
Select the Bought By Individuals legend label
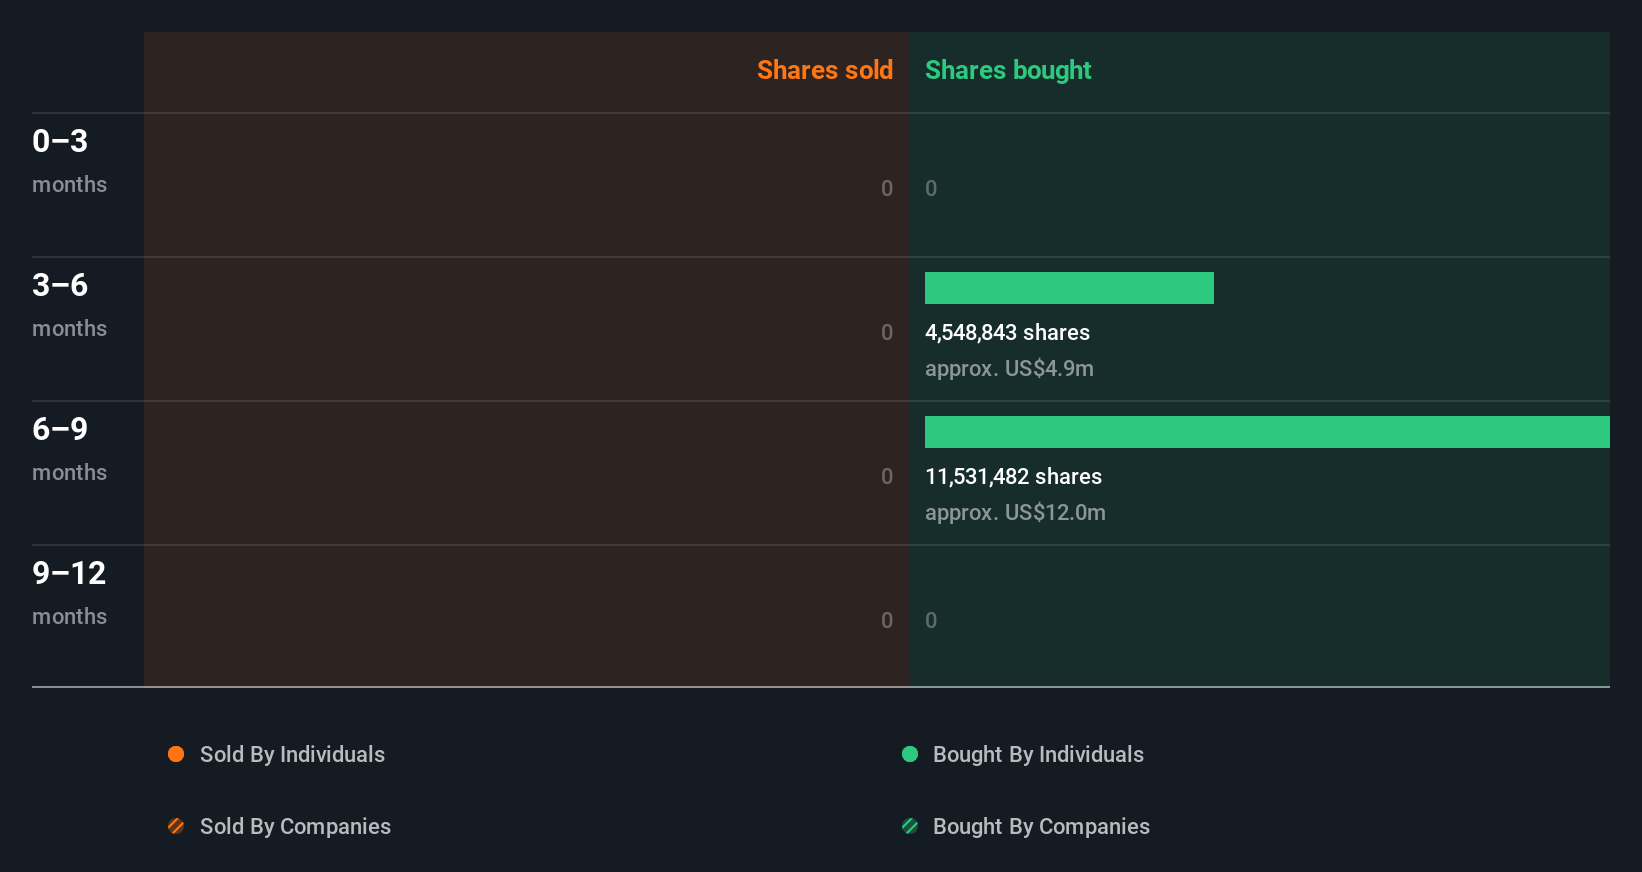point(1038,755)
